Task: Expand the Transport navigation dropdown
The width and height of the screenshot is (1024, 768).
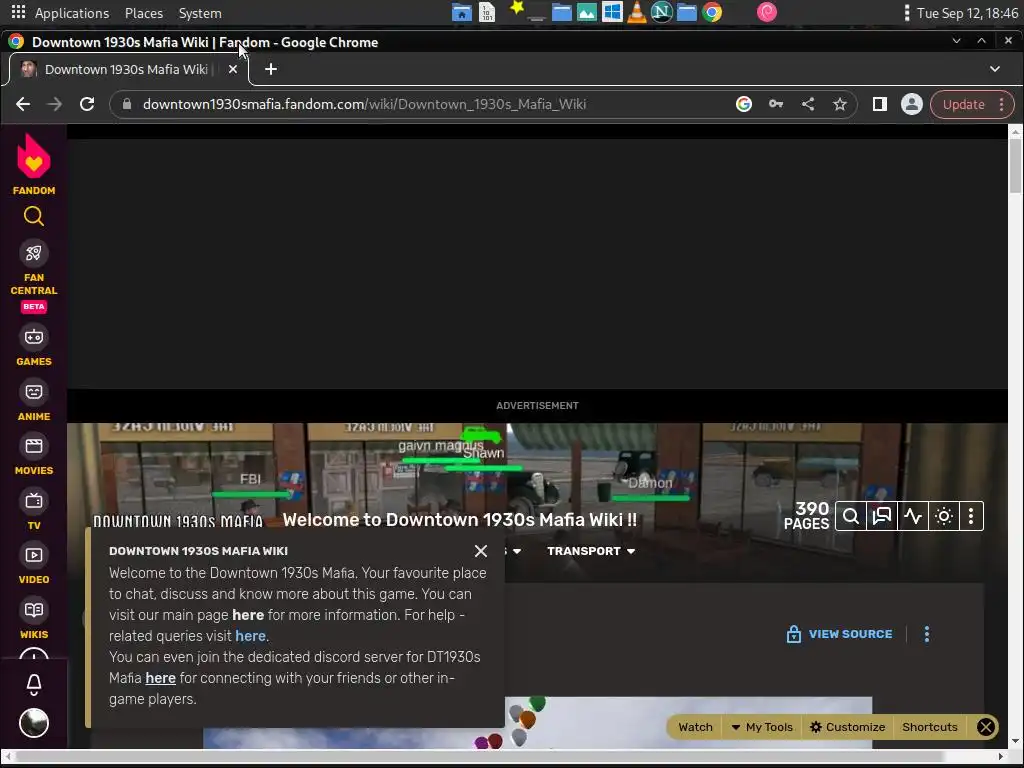Action: pos(591,551)
